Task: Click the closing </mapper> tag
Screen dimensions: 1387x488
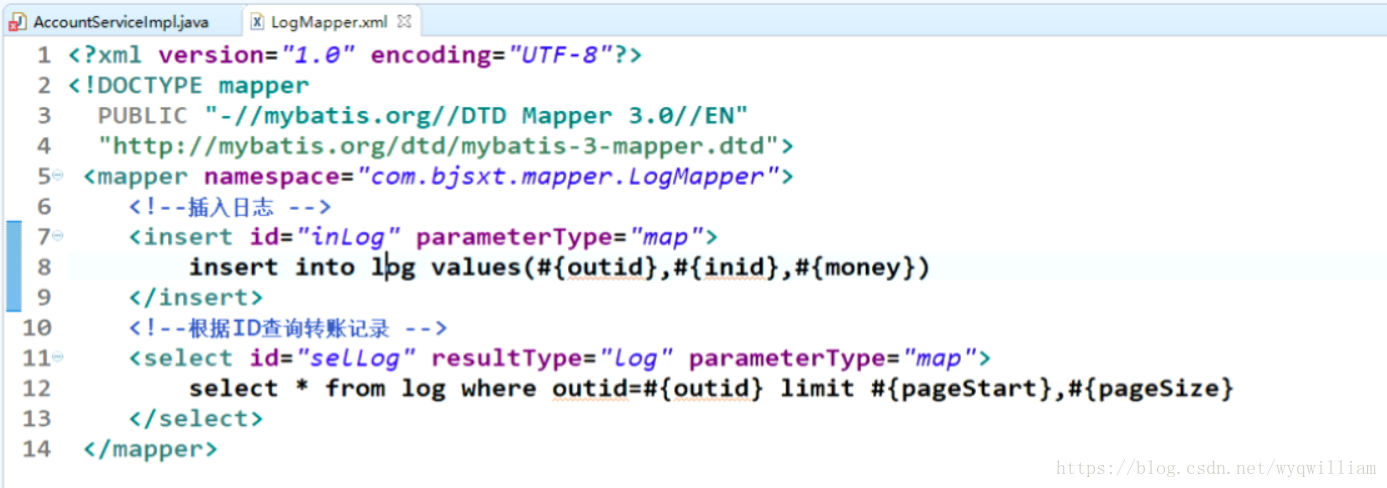Action: (150, 448)
